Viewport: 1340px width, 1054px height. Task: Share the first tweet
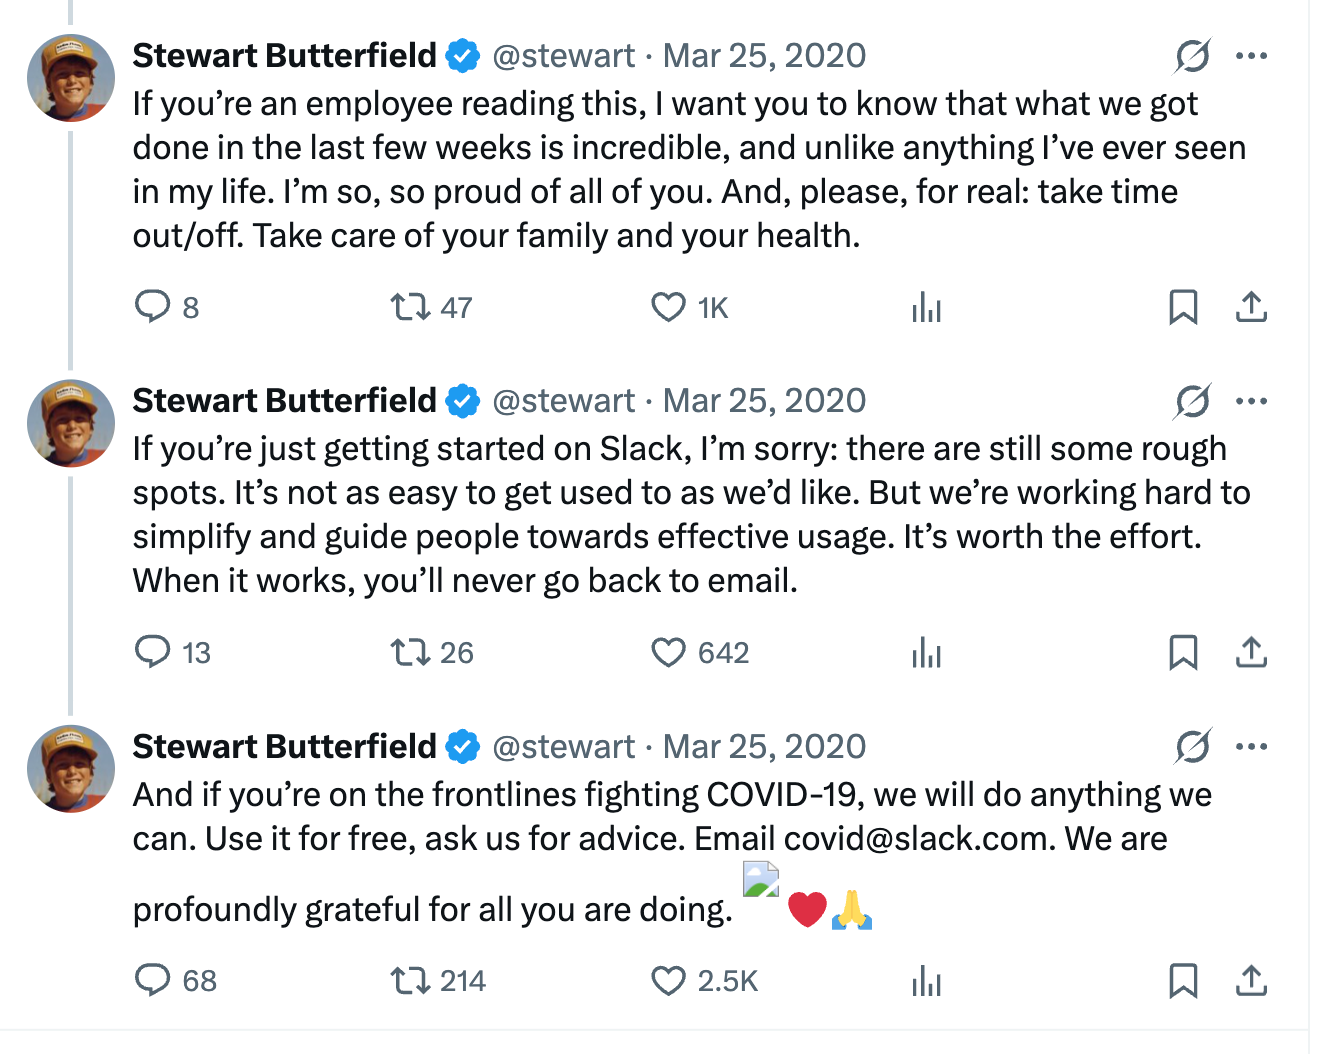click(1251, 306)
